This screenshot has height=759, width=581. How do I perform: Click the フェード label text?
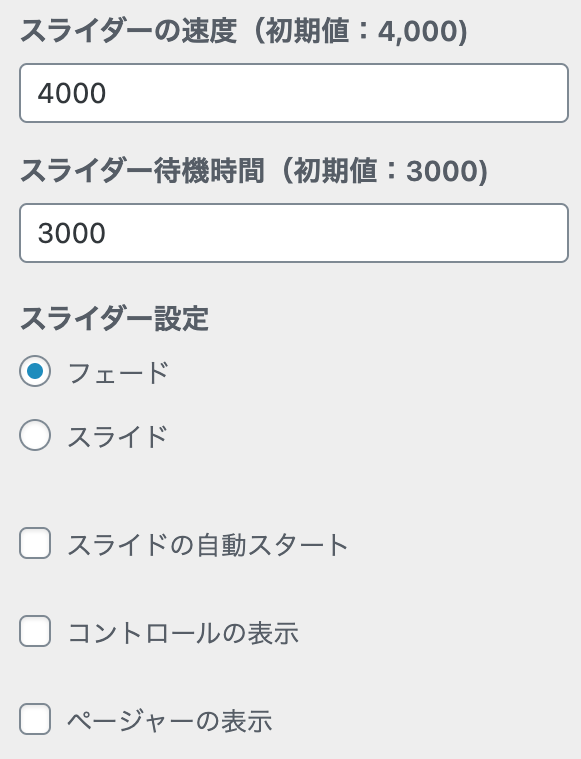(118, 373)
